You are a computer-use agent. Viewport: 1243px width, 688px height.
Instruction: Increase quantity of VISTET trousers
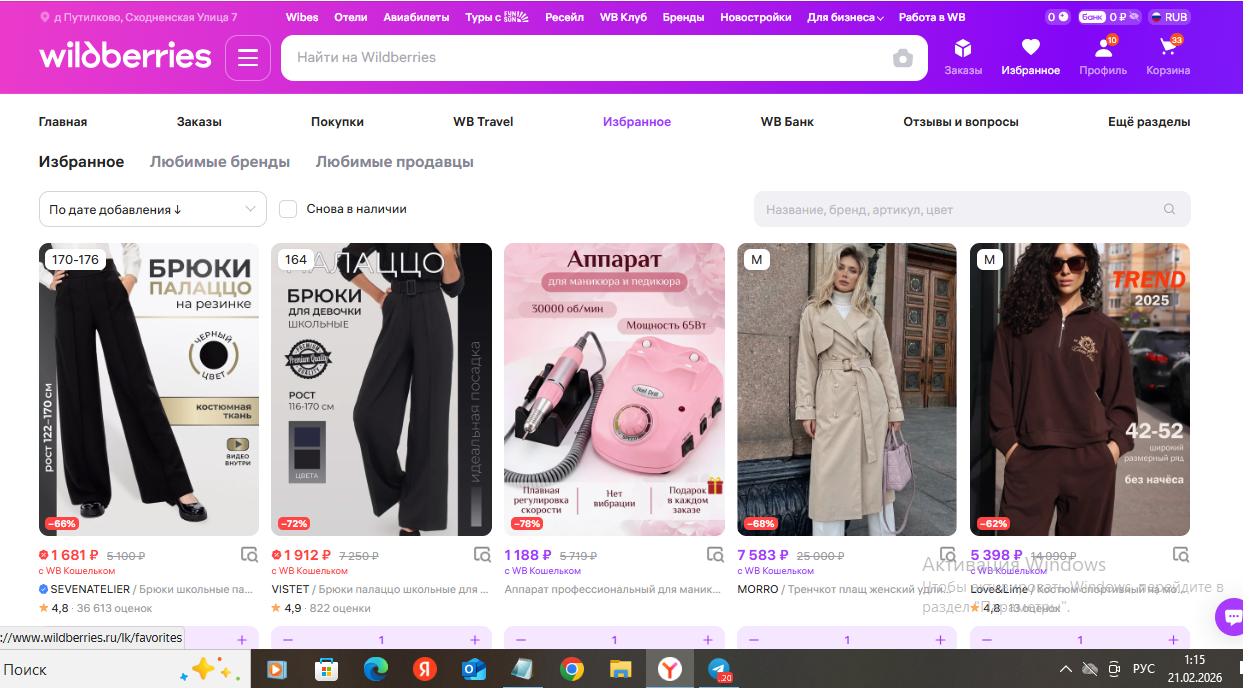tap(475, 639)
